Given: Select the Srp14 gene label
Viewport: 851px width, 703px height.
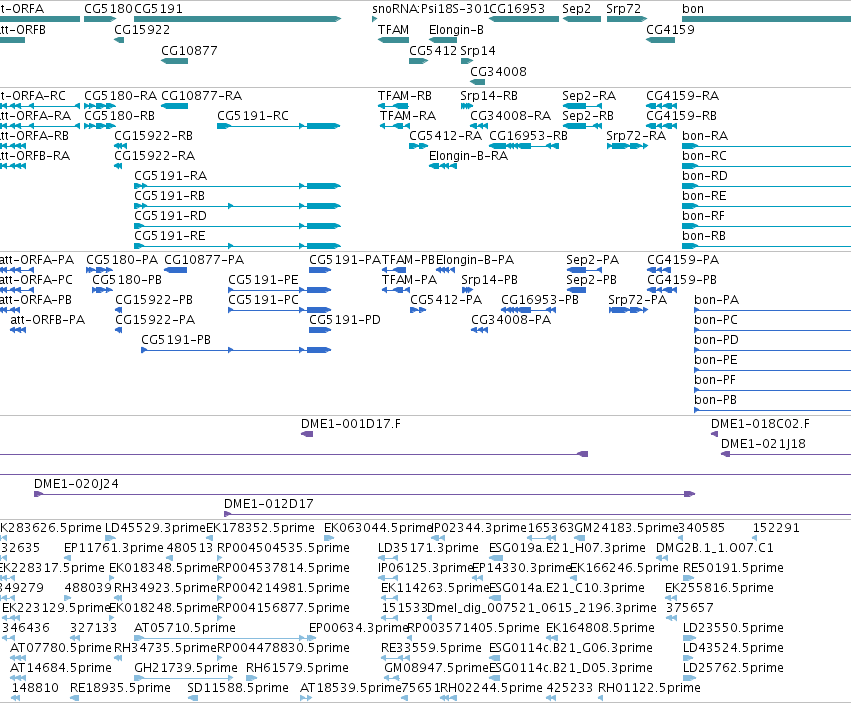Looking at the screenshot, I should point(478,50).
